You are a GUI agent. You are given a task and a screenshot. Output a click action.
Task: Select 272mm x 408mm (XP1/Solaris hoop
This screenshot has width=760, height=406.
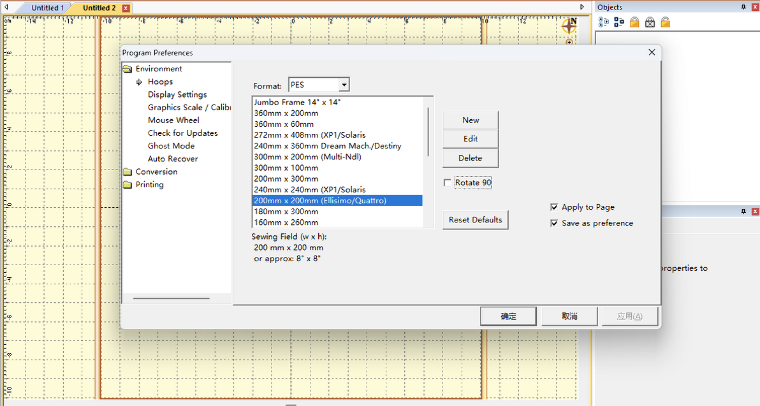337,135
